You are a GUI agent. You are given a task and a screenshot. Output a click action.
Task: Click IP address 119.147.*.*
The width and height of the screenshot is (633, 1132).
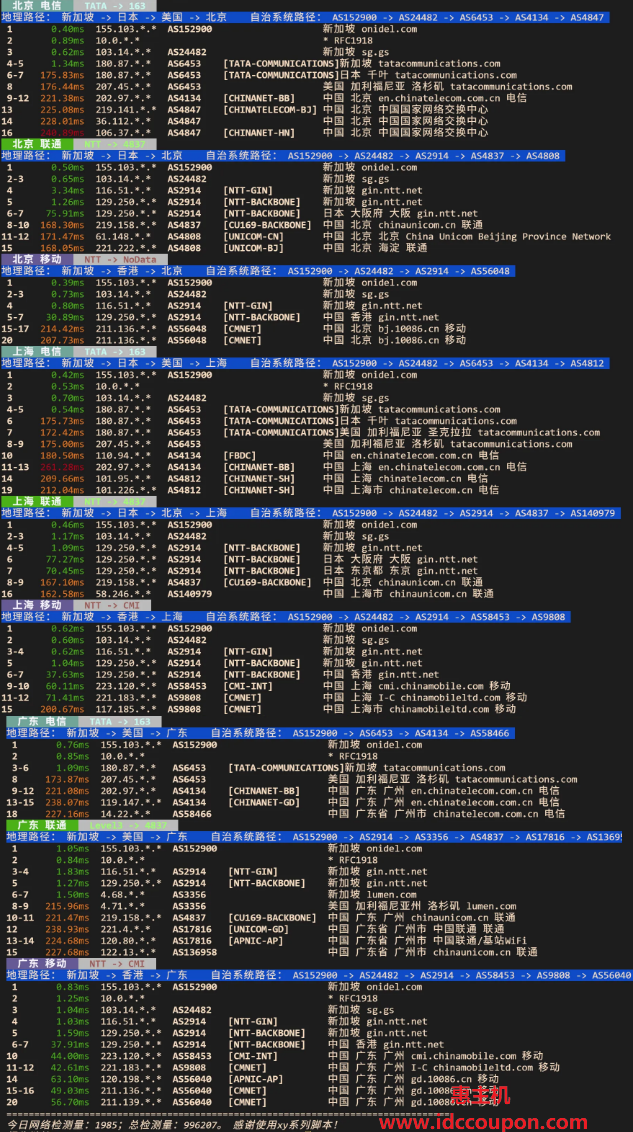[131, 802]
